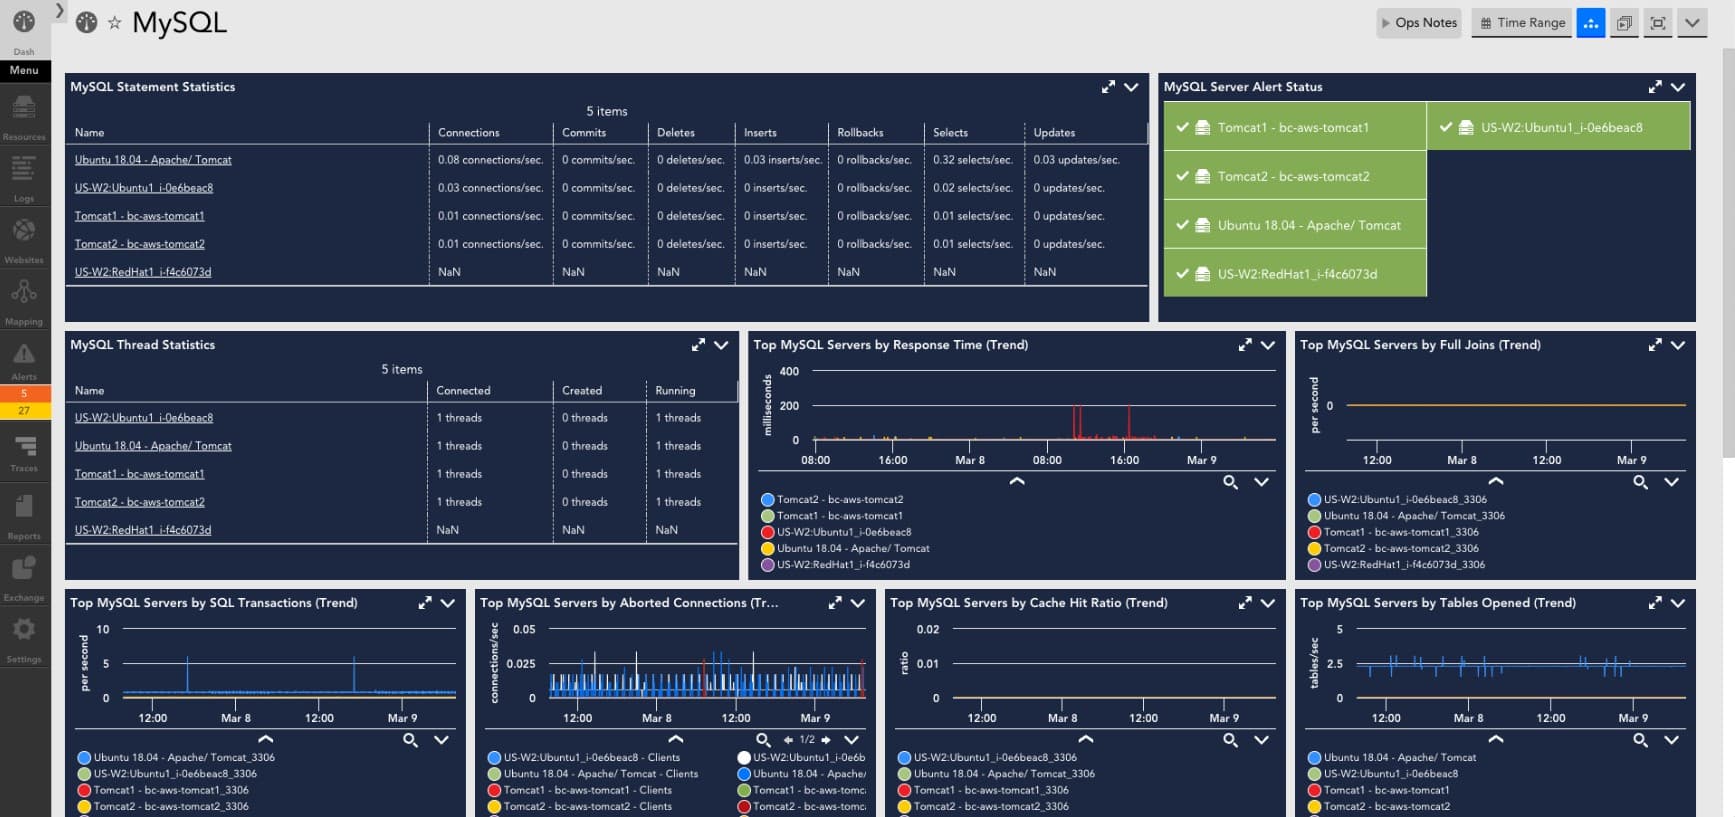Open MySQL Statement Statistics widget menu
This screenshot has width=1735, height=817.
click(1131, 87)
